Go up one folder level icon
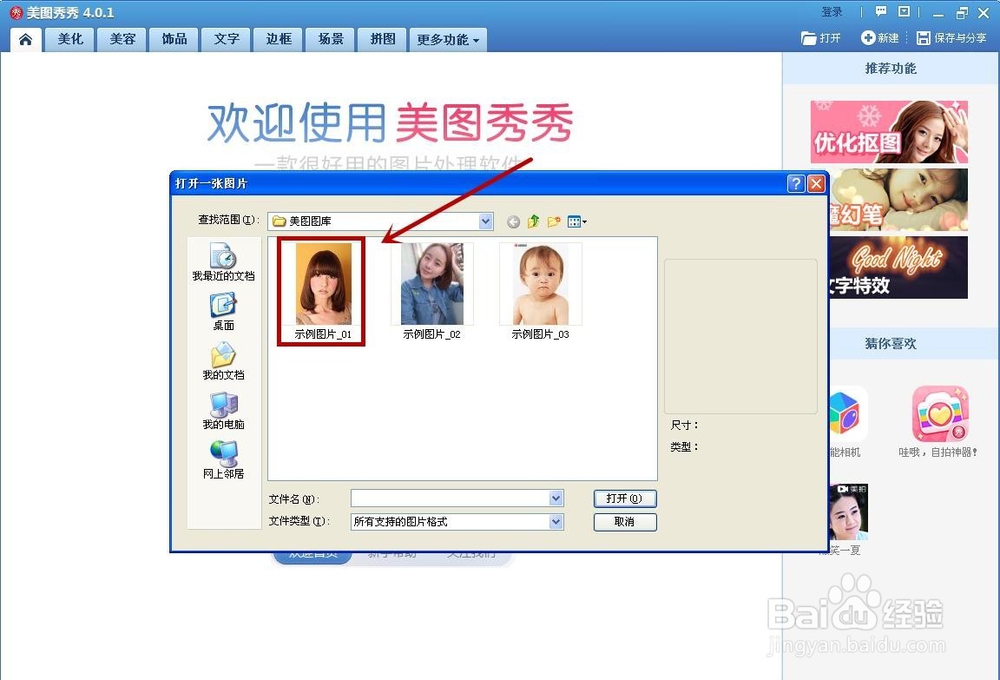Viewport: 1000px width, 680px height. coord(533,221)
